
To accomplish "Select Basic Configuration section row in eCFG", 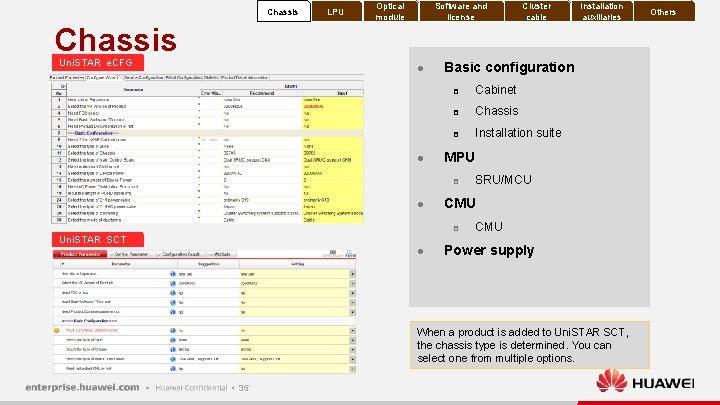I will pos(207,133).
